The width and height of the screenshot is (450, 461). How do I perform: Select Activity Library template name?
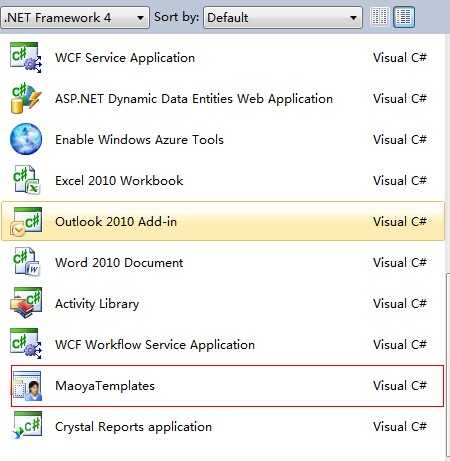97,304
